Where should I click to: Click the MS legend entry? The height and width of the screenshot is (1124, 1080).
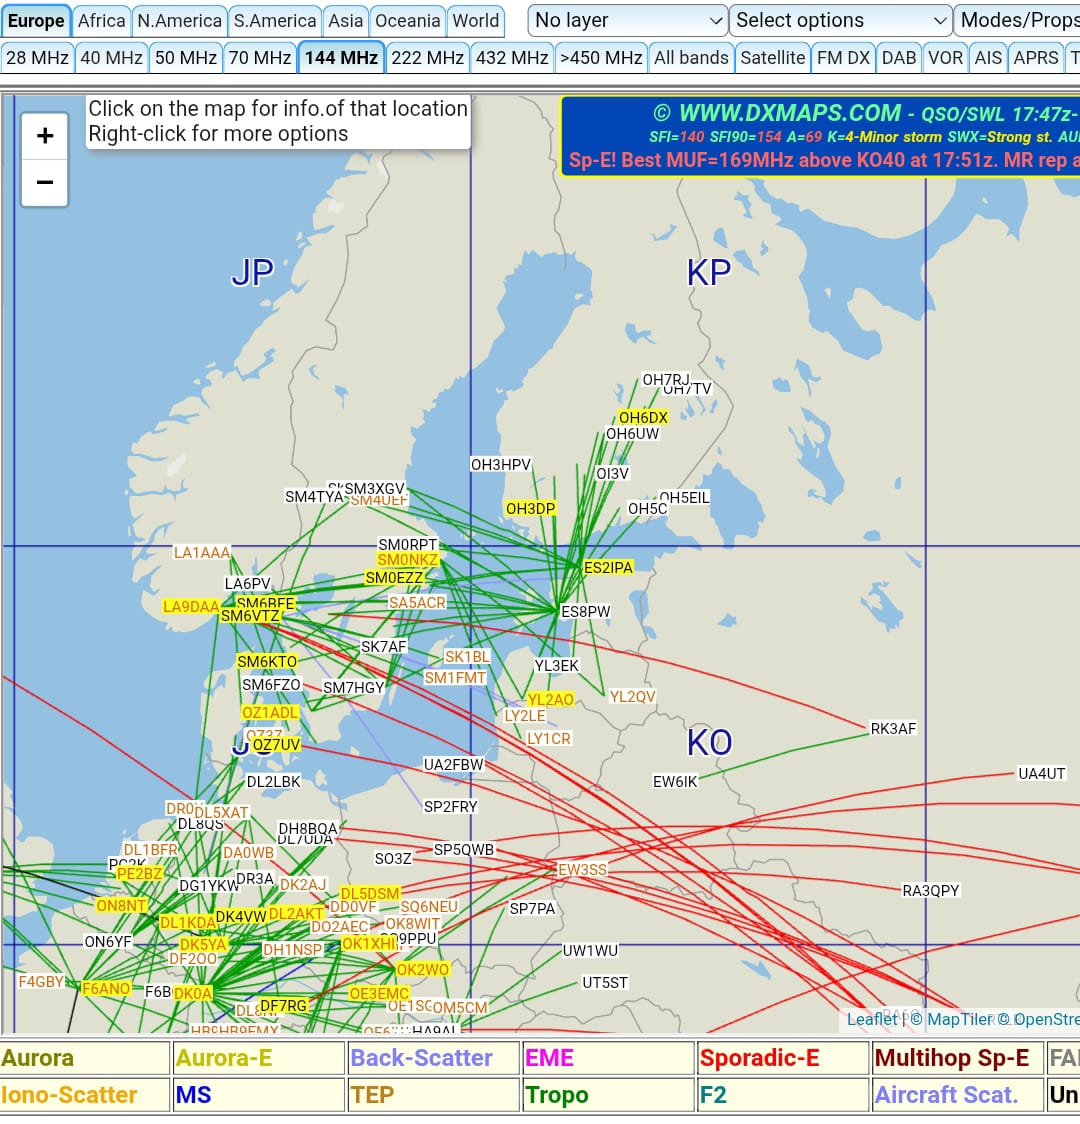pyautogui.click(x=259, y=1095)
